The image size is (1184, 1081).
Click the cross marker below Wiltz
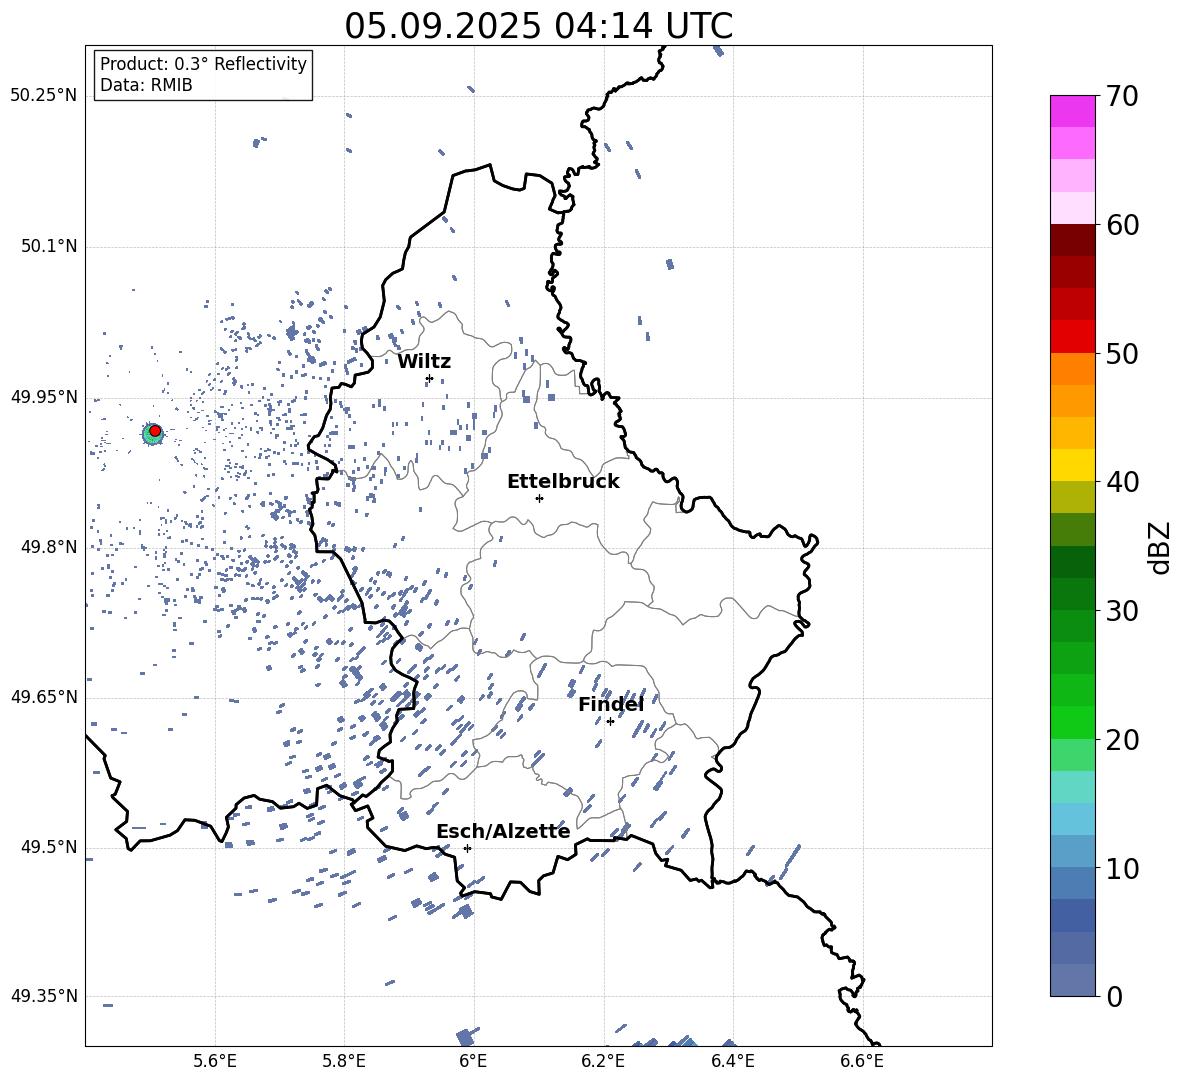pos(429,378)
